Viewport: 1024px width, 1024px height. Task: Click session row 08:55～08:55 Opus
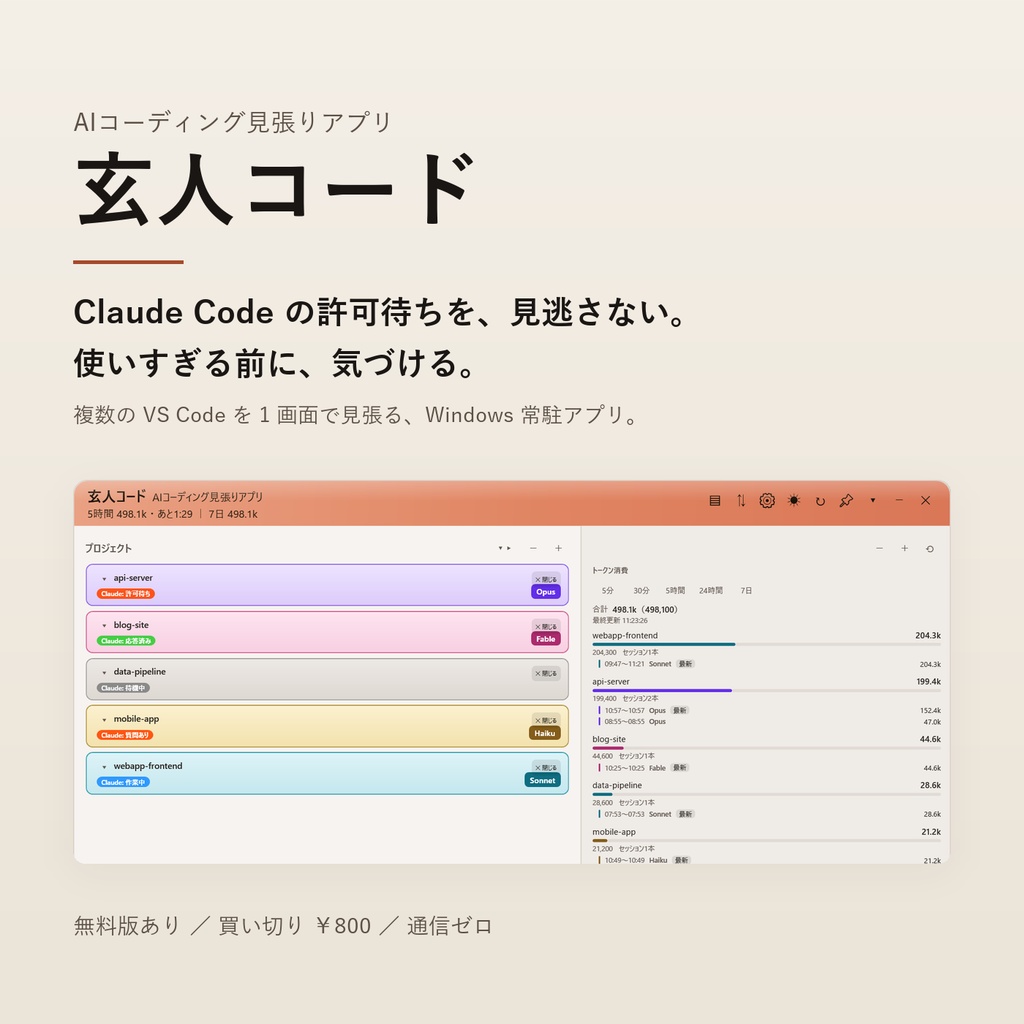click(x=769, y=722)
